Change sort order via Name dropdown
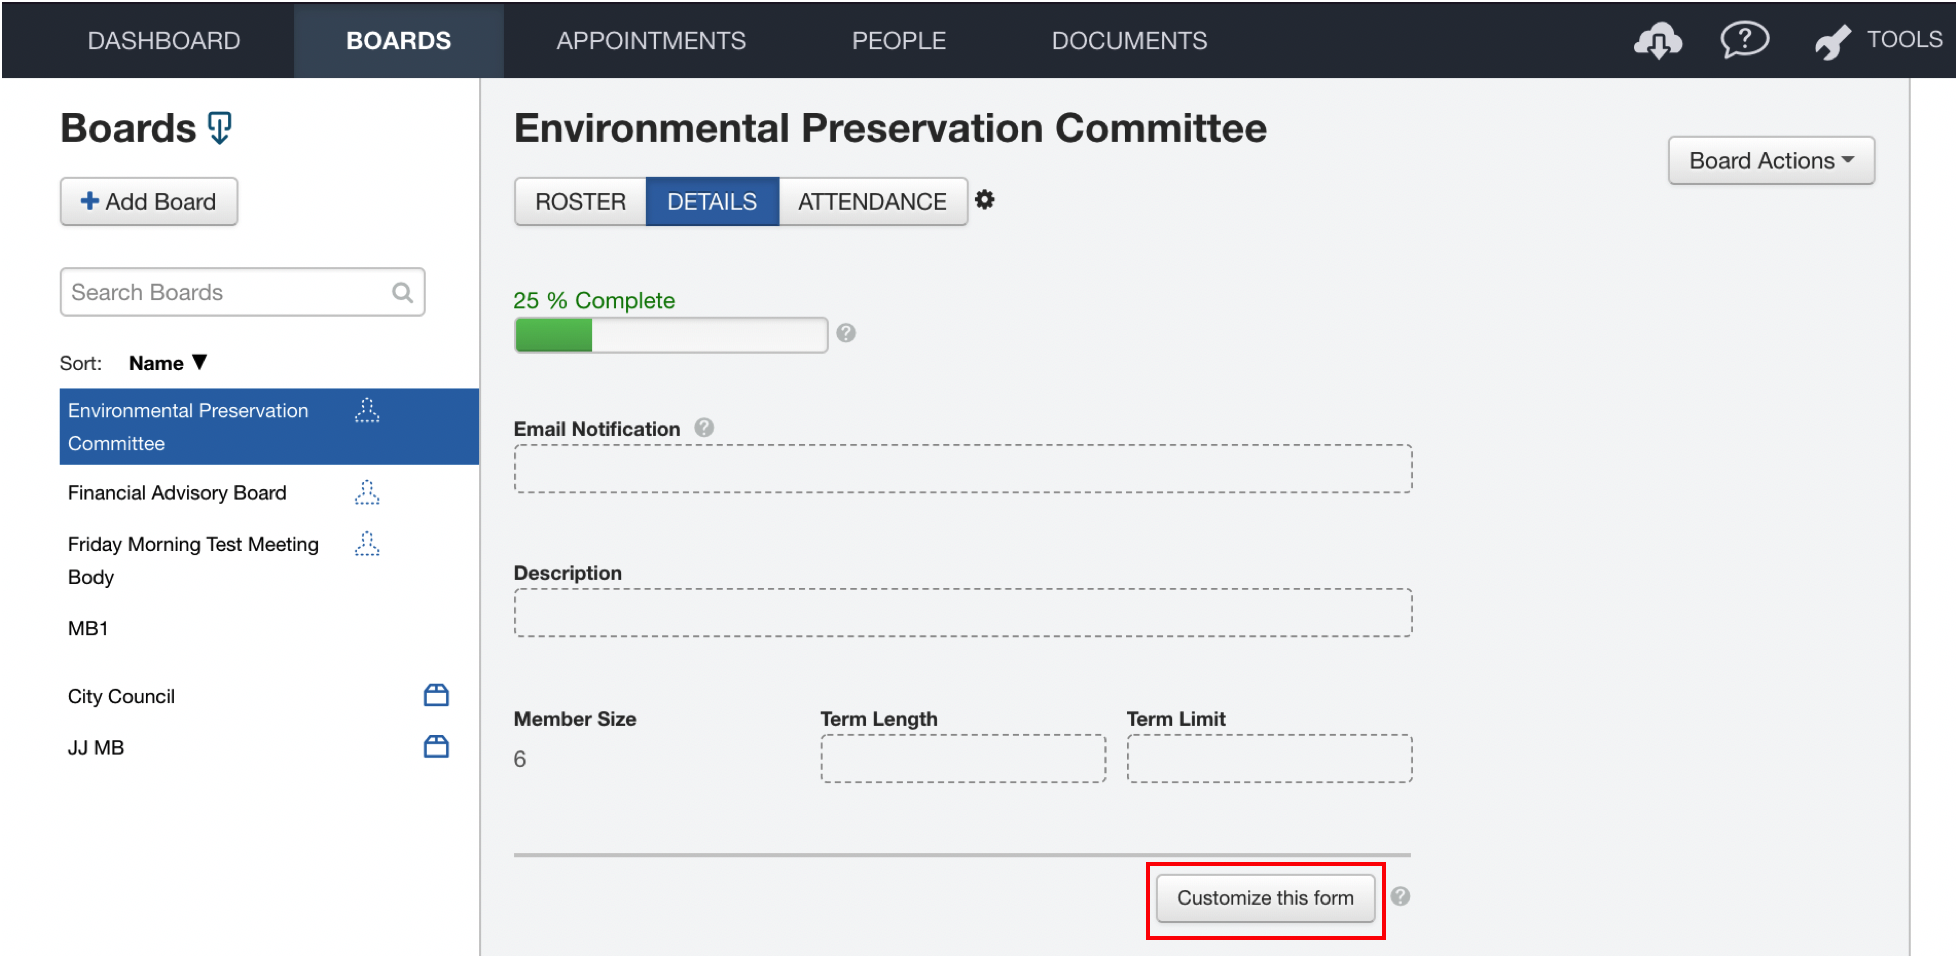Image resolution: width=1956 pixels, height=956 pixels. coord(167,362)
